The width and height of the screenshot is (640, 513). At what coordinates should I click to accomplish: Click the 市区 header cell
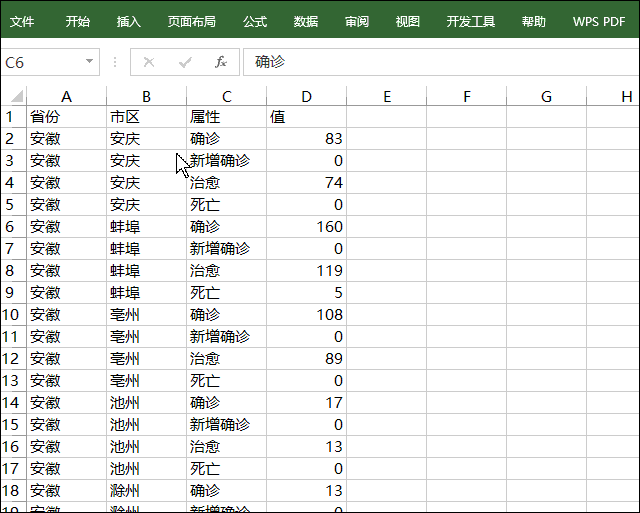(147, 117)
